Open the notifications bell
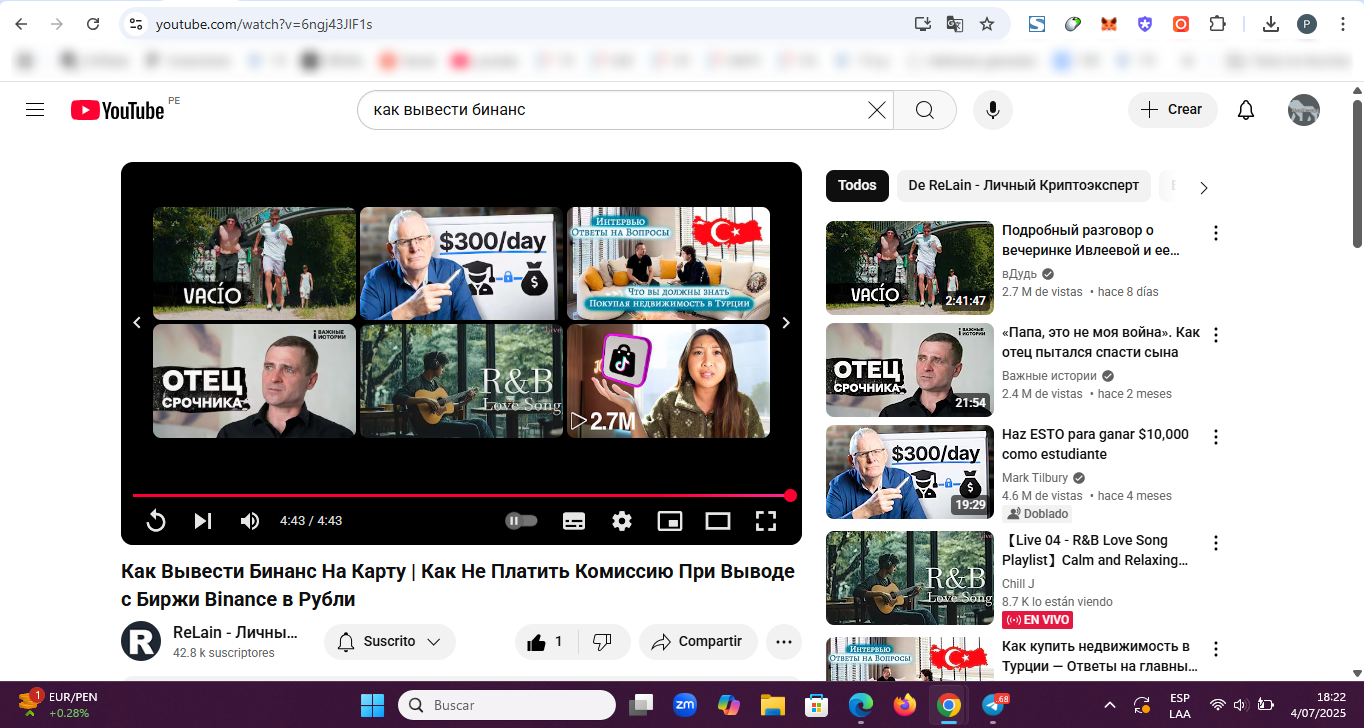This screenshot has height=728, width=1364. [x=1246, y=110]
